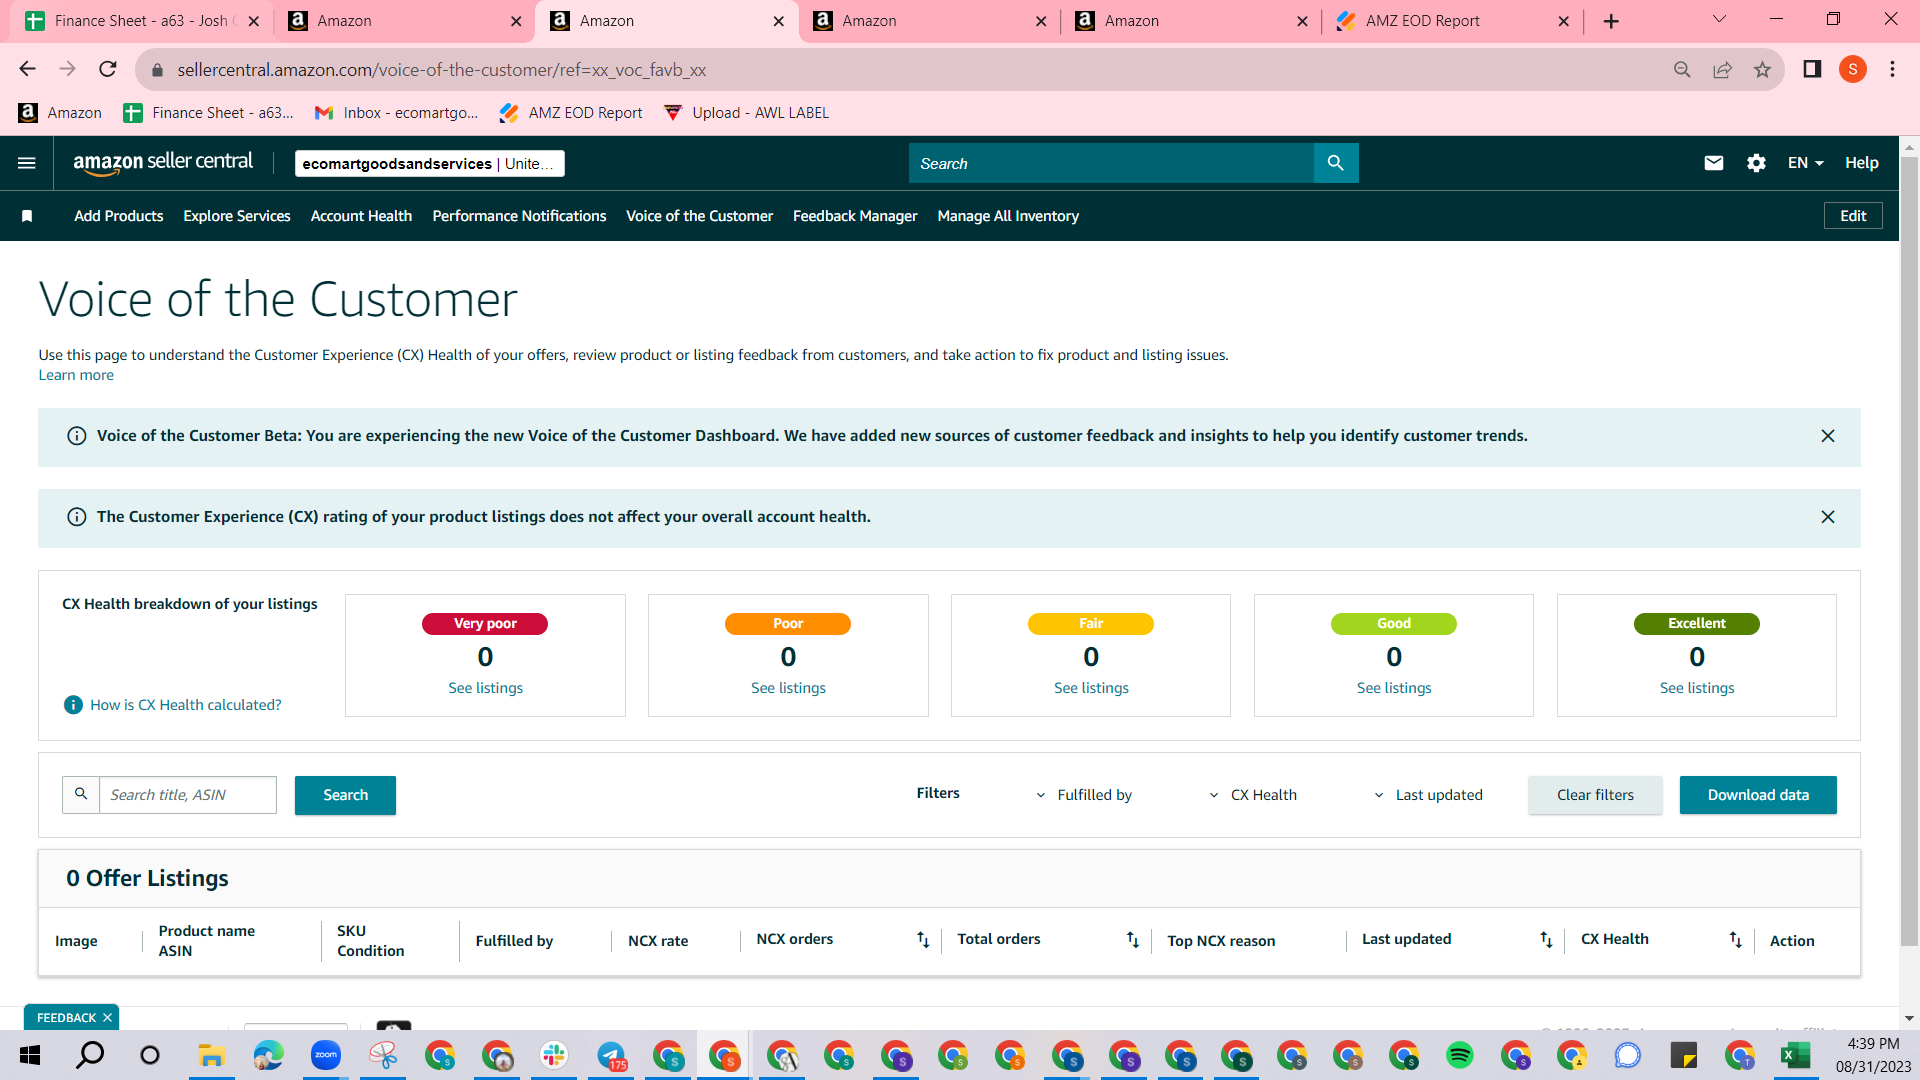The height and width of the screenshot is (1080, 1920).
Task: Sort by CX Health column arrows
Action: (x=1736, y=940)
